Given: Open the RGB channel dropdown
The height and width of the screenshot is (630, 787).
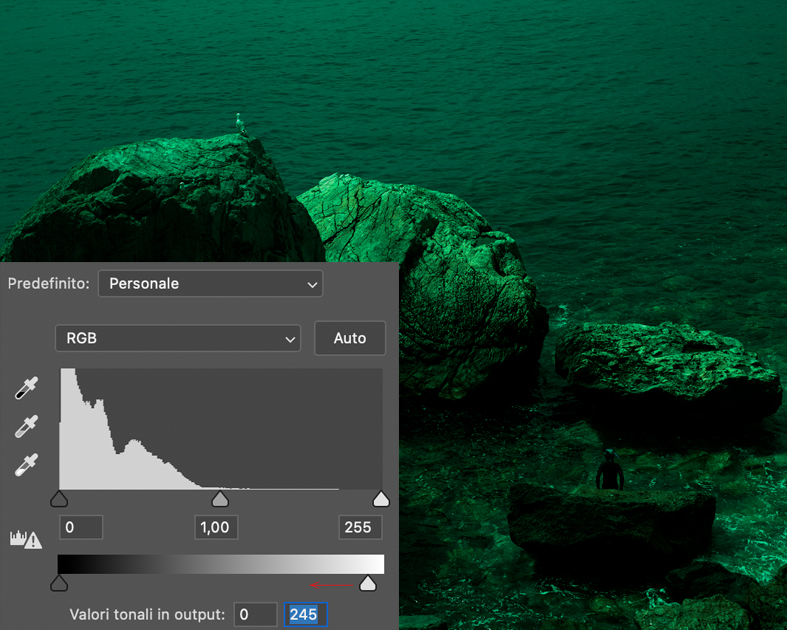Looking at the screenshot, I should point(178,338).
